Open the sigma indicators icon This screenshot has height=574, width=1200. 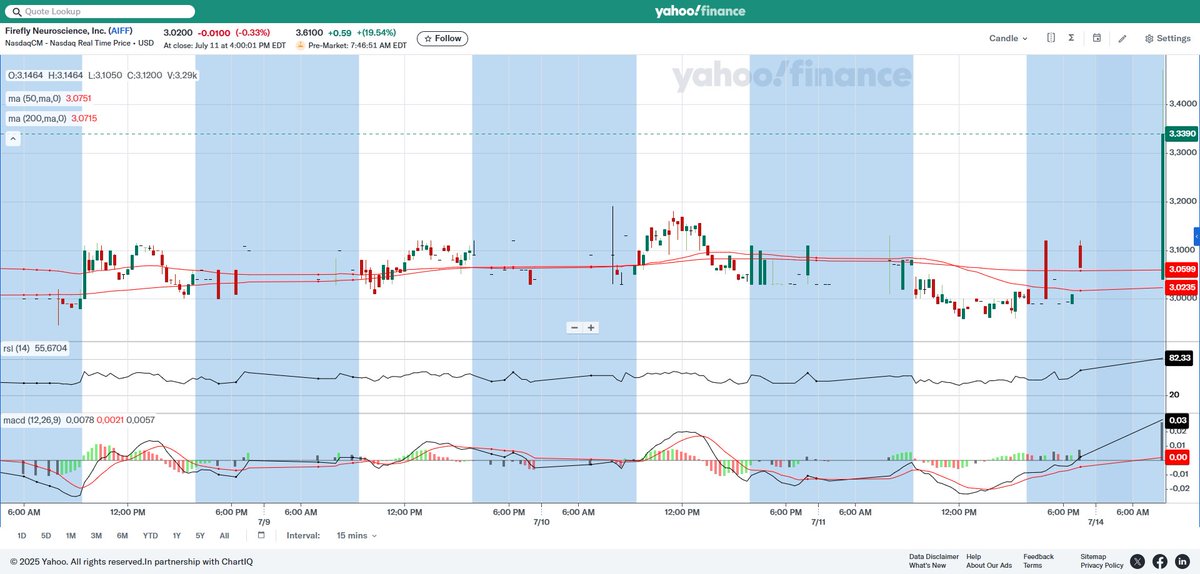pyautogui.click(x=1071, y=38)
